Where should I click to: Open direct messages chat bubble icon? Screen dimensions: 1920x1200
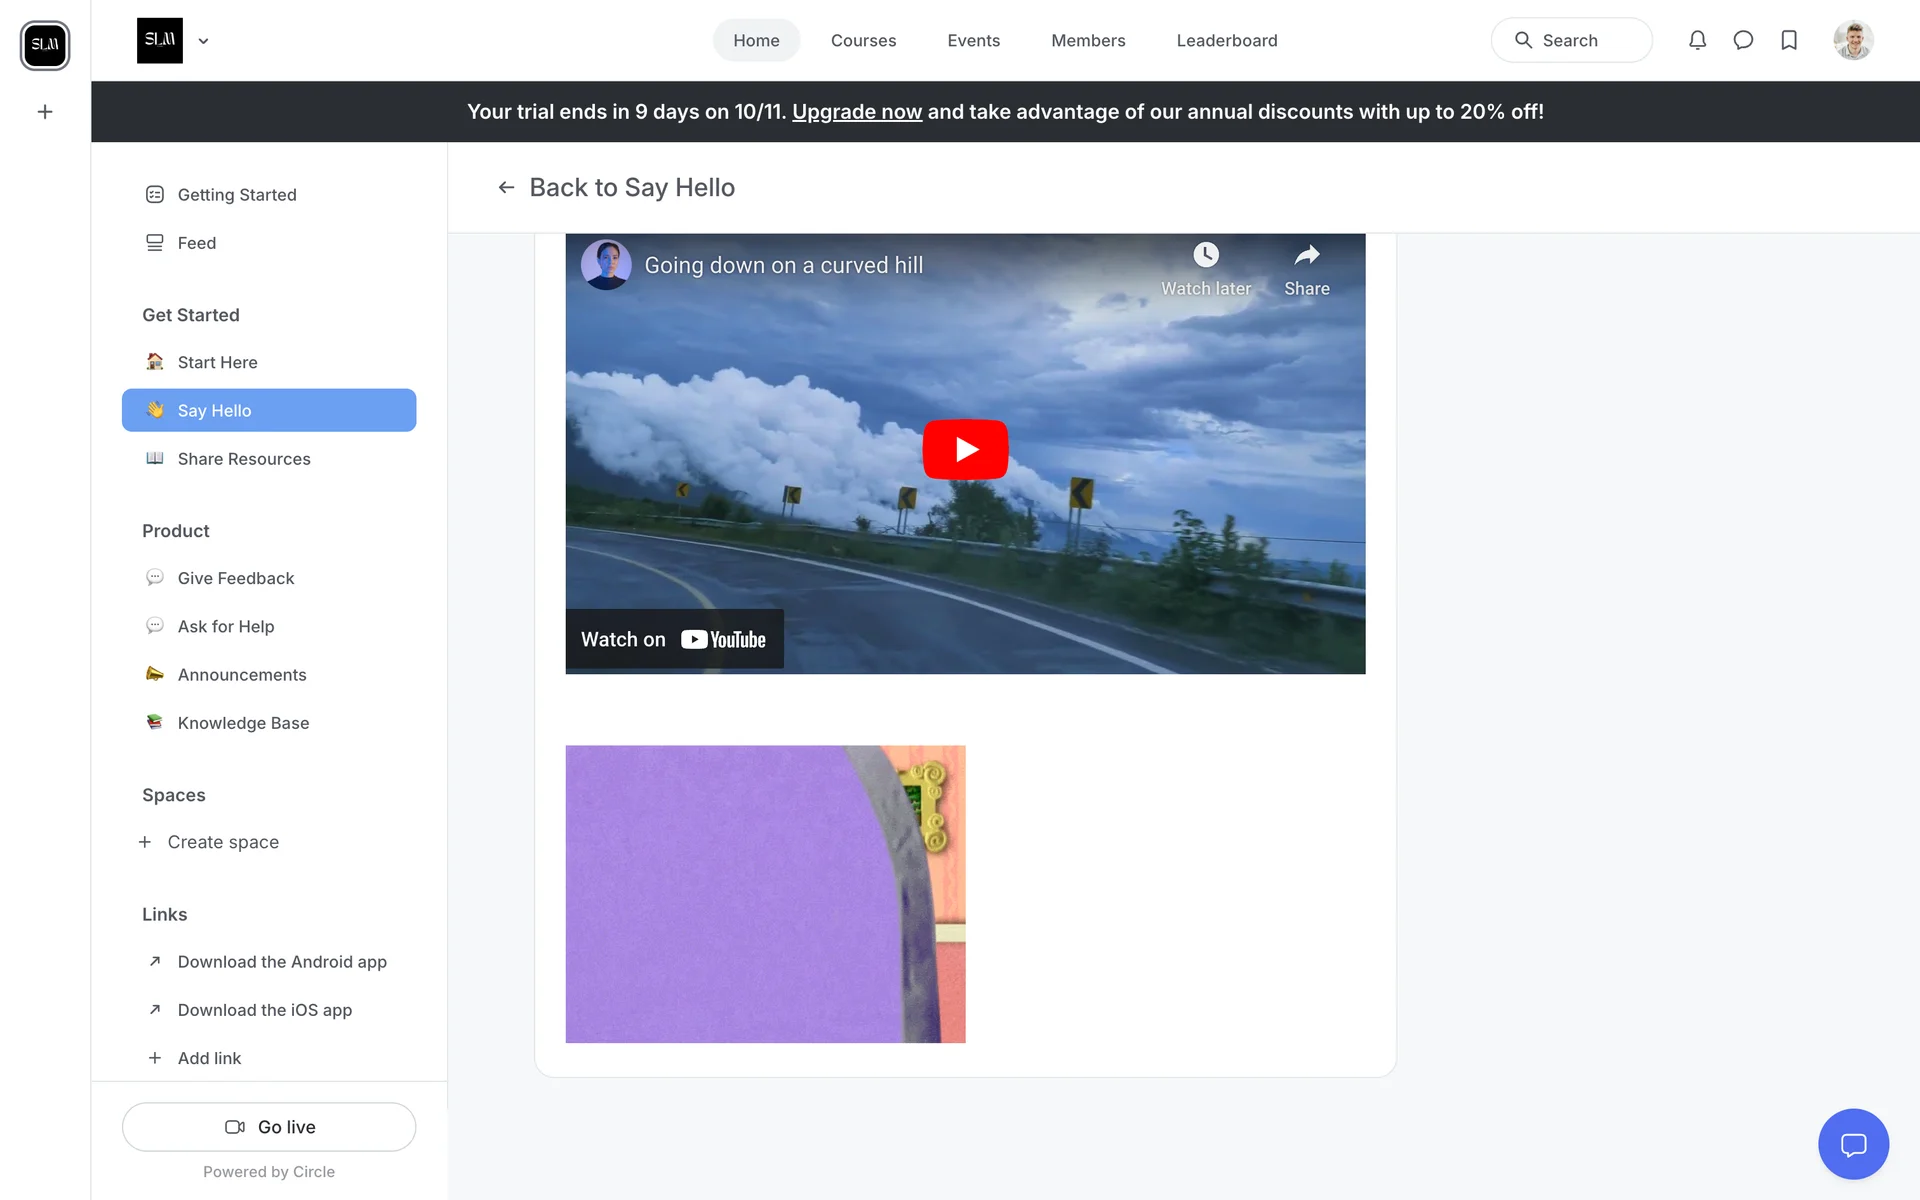(1743, 40)
